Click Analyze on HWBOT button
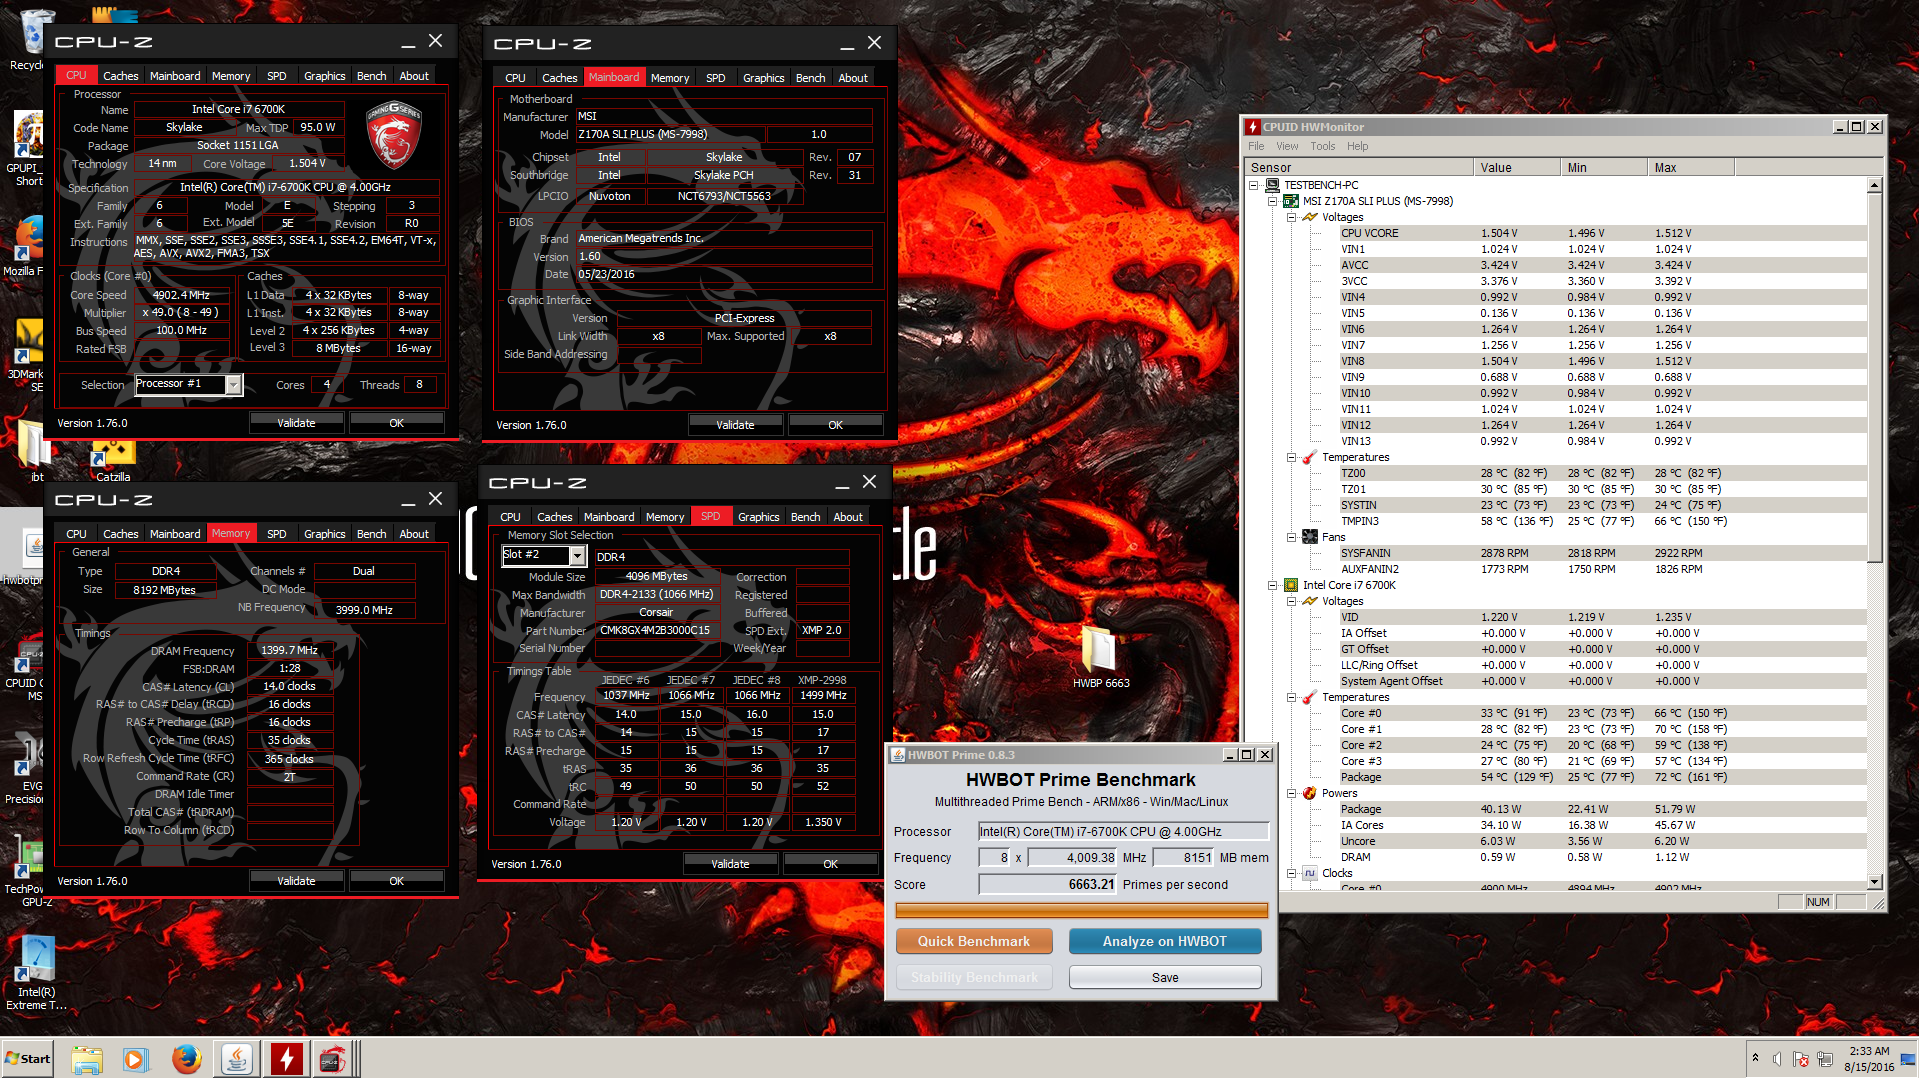Viewport: 1919px width, 1078px height. (1165, 941)
